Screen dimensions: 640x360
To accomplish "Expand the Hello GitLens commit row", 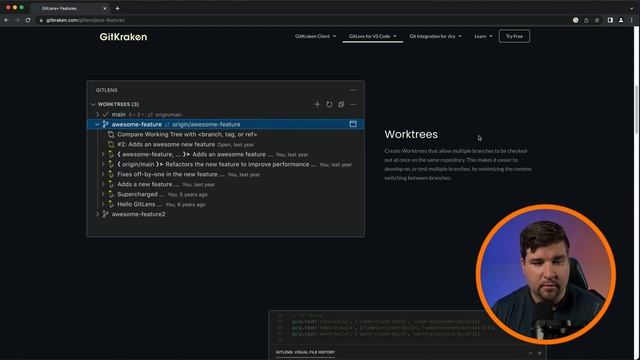I will (103, 204).
